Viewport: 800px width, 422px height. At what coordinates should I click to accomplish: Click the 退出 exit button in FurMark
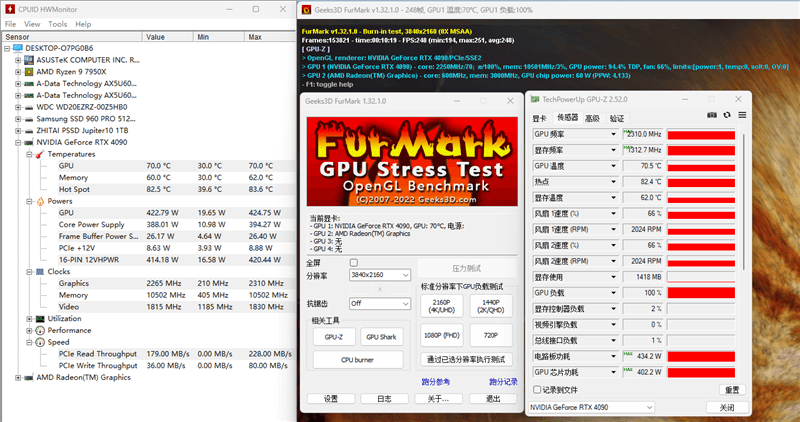tap(493, 399)
